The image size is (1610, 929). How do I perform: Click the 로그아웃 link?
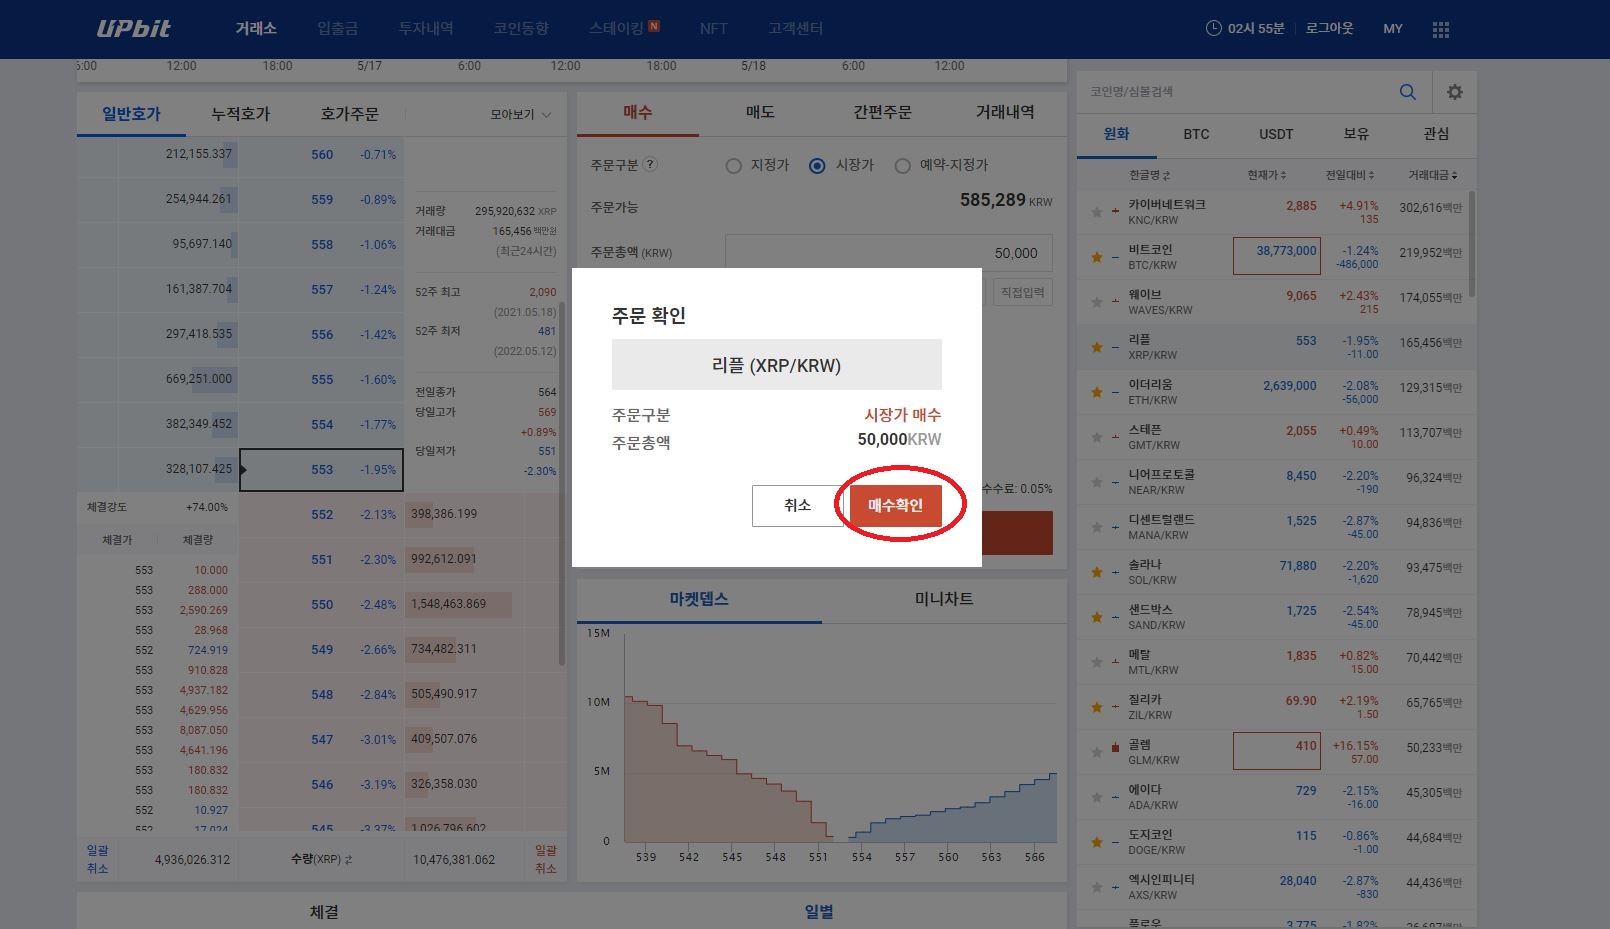pos(1329,28)
